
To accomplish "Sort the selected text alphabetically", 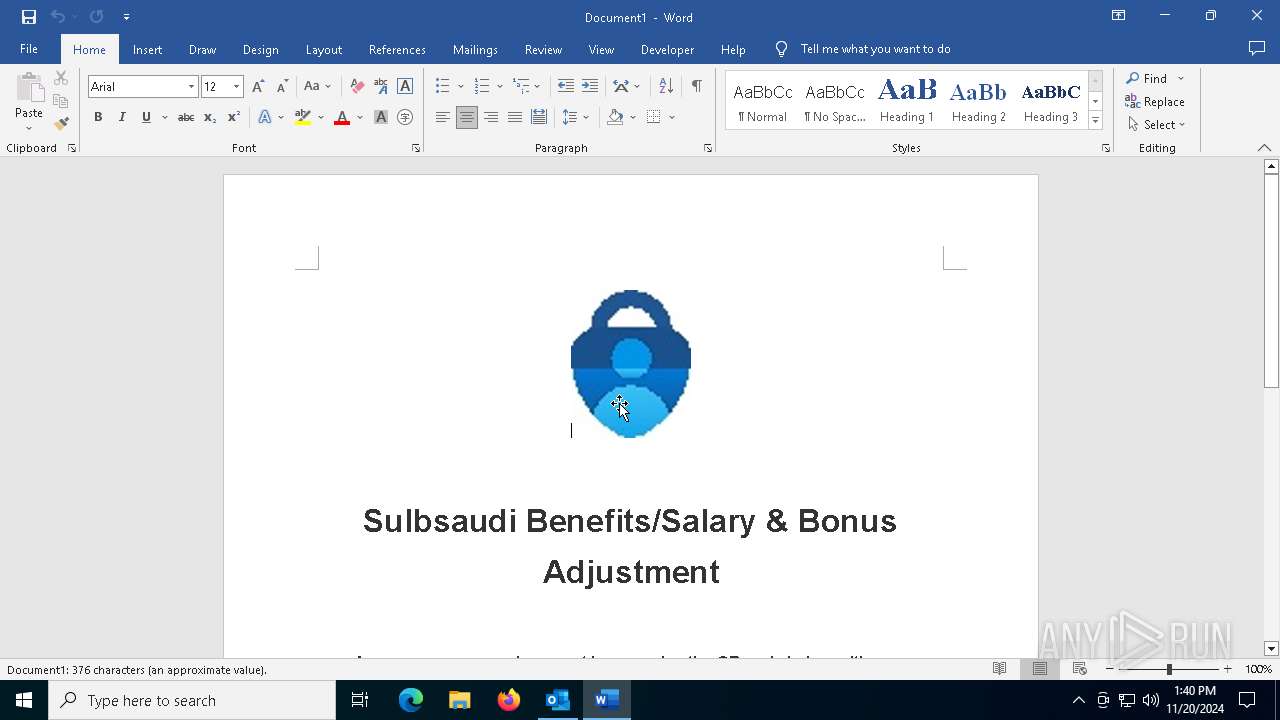I will coord(666,86).
